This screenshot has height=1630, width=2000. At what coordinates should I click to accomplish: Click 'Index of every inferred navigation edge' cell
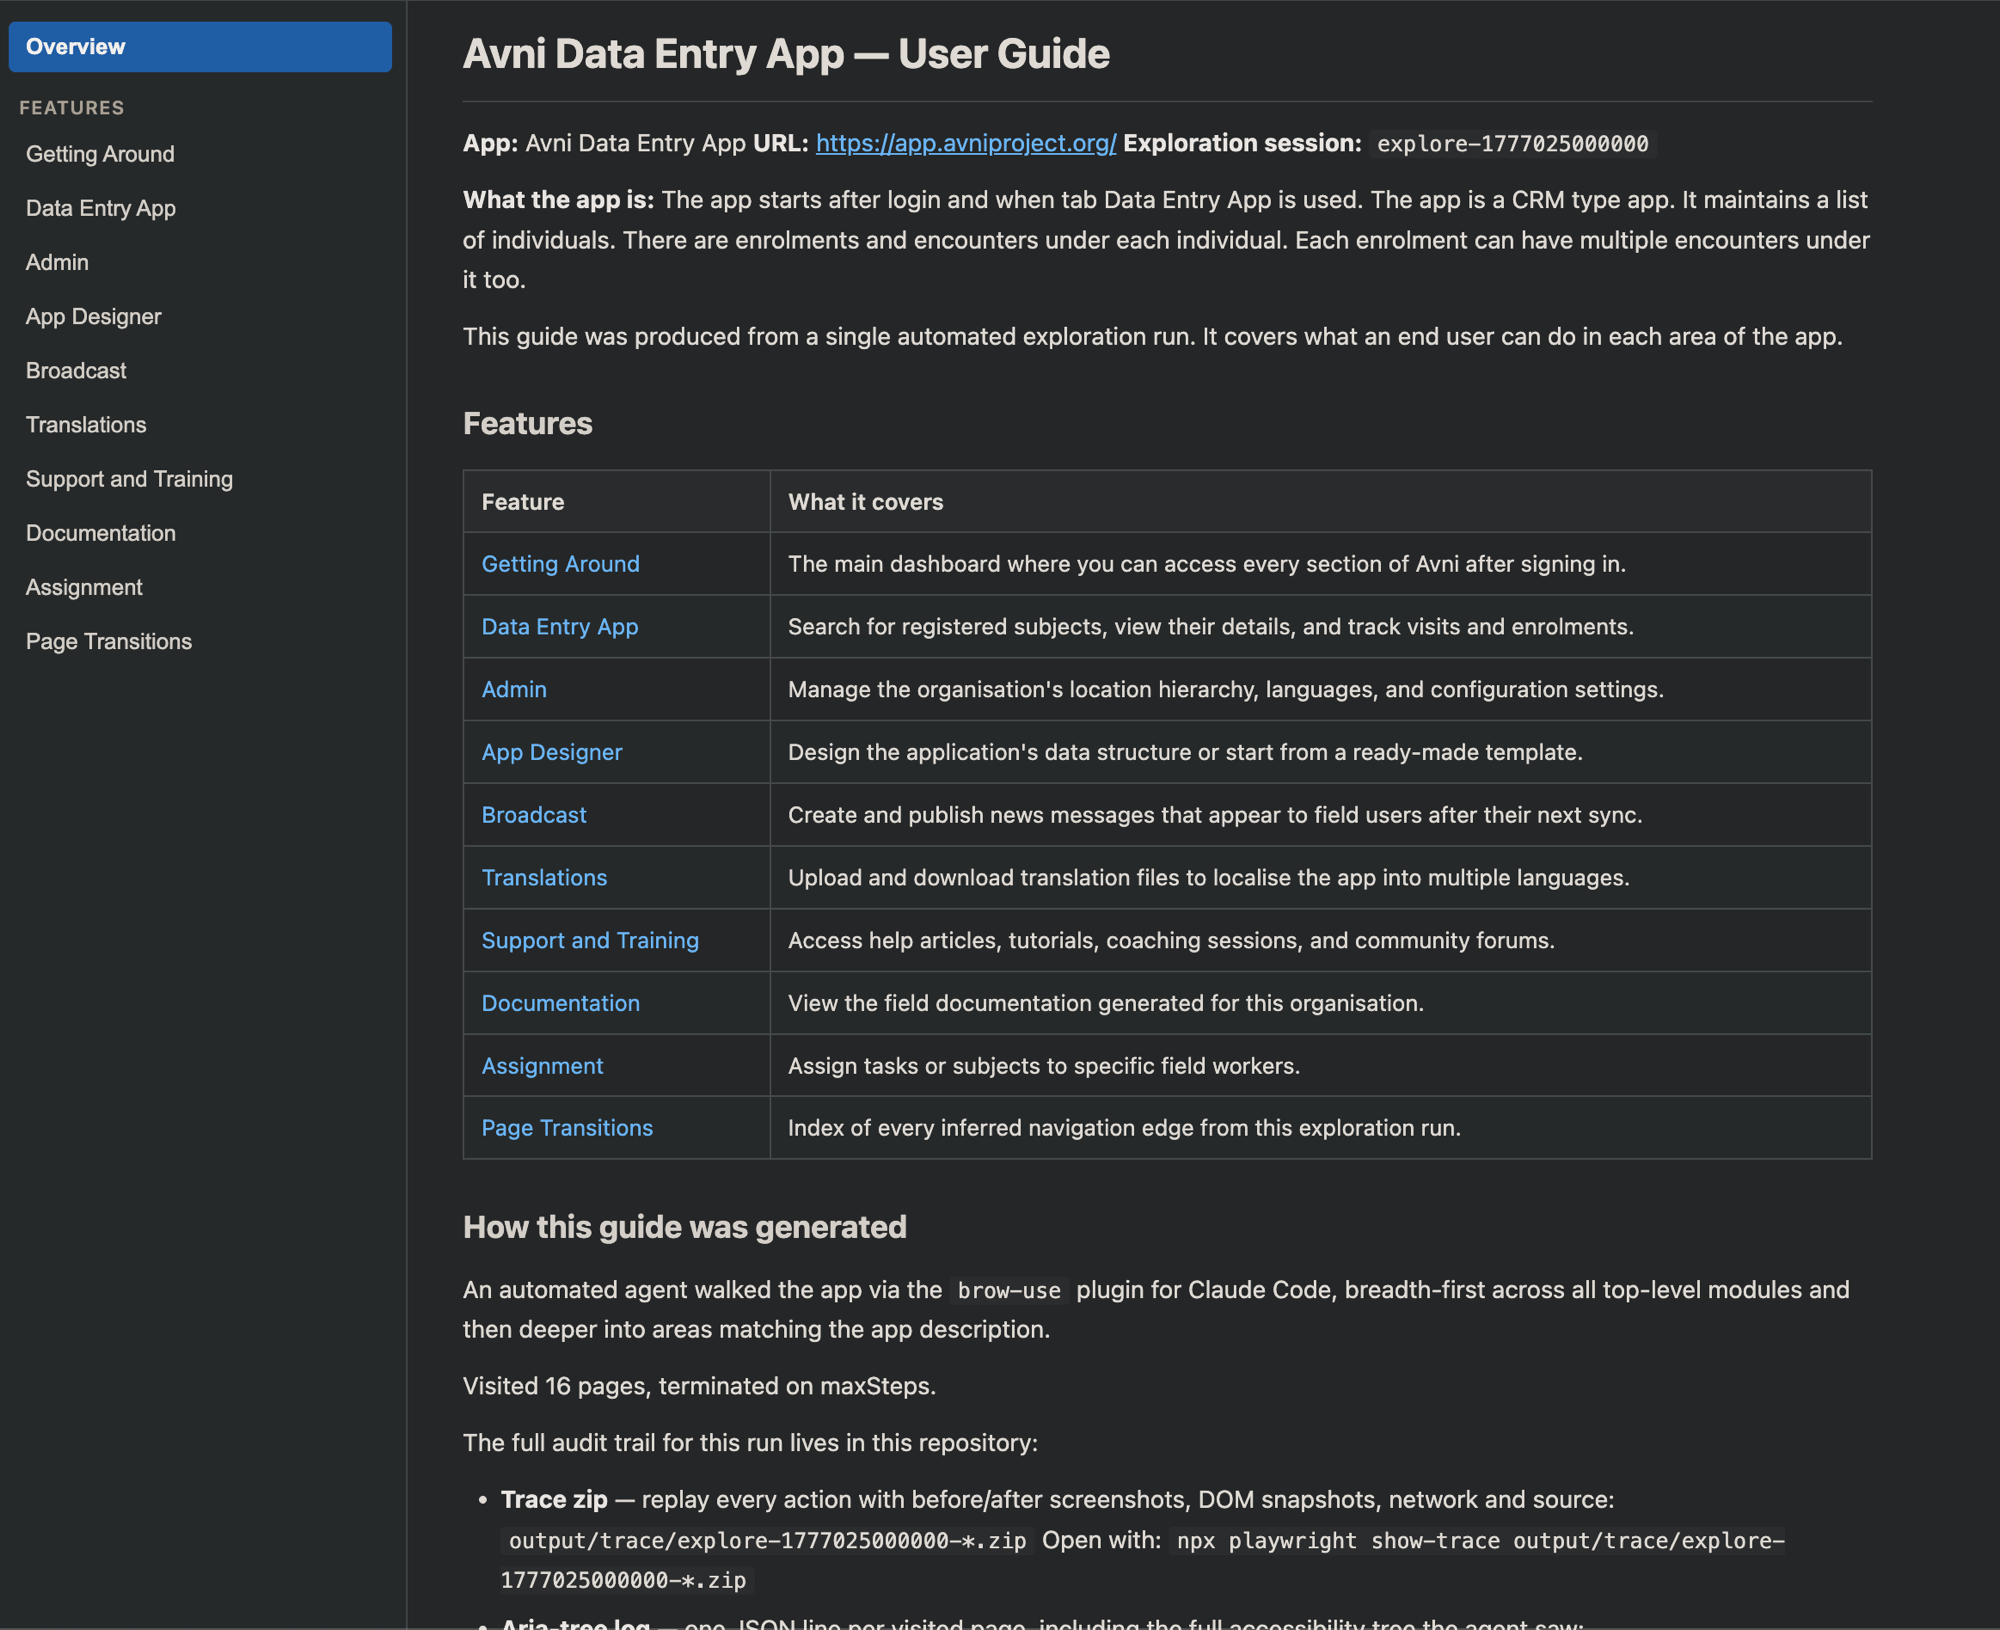[1124, 1128]
